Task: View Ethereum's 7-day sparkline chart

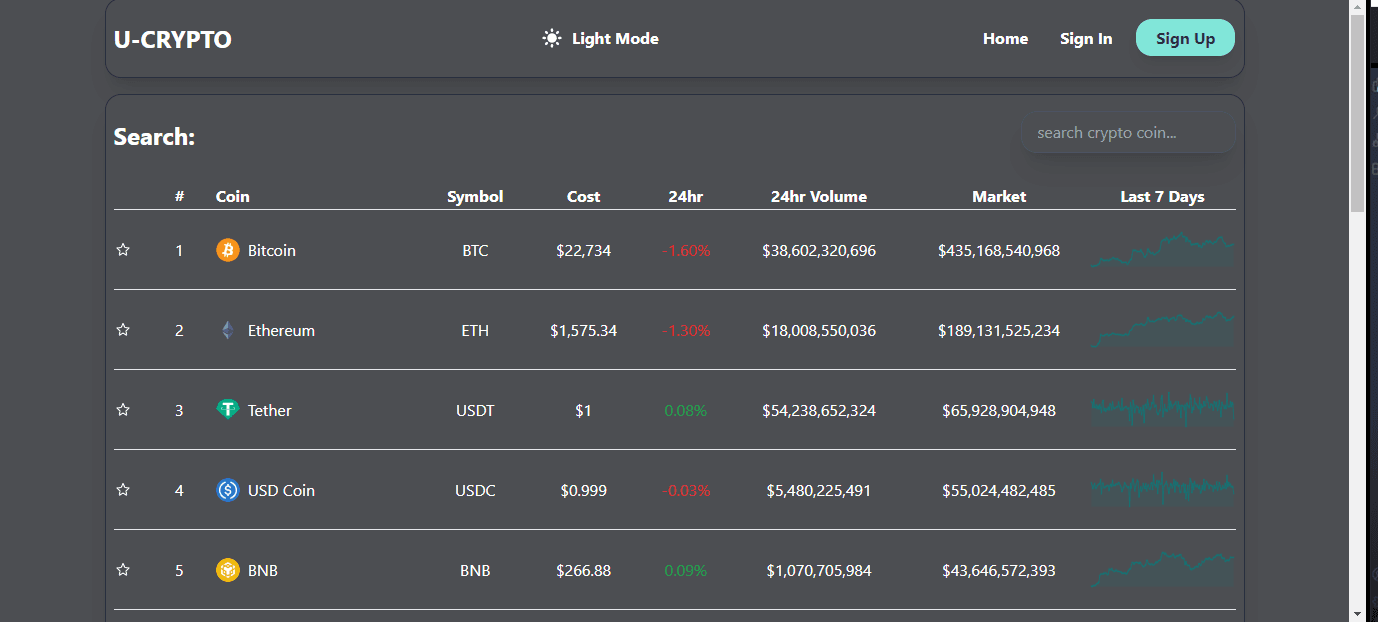Action: [x=1163, y=330]
